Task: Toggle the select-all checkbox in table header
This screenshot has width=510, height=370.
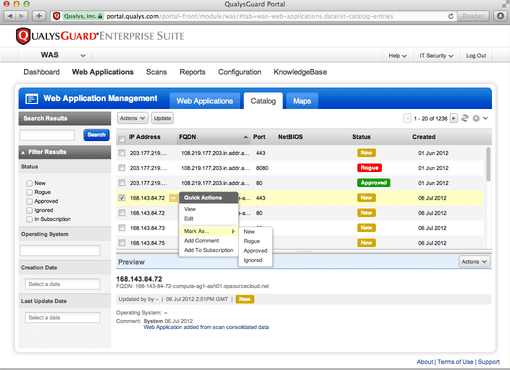Action: 122,139
